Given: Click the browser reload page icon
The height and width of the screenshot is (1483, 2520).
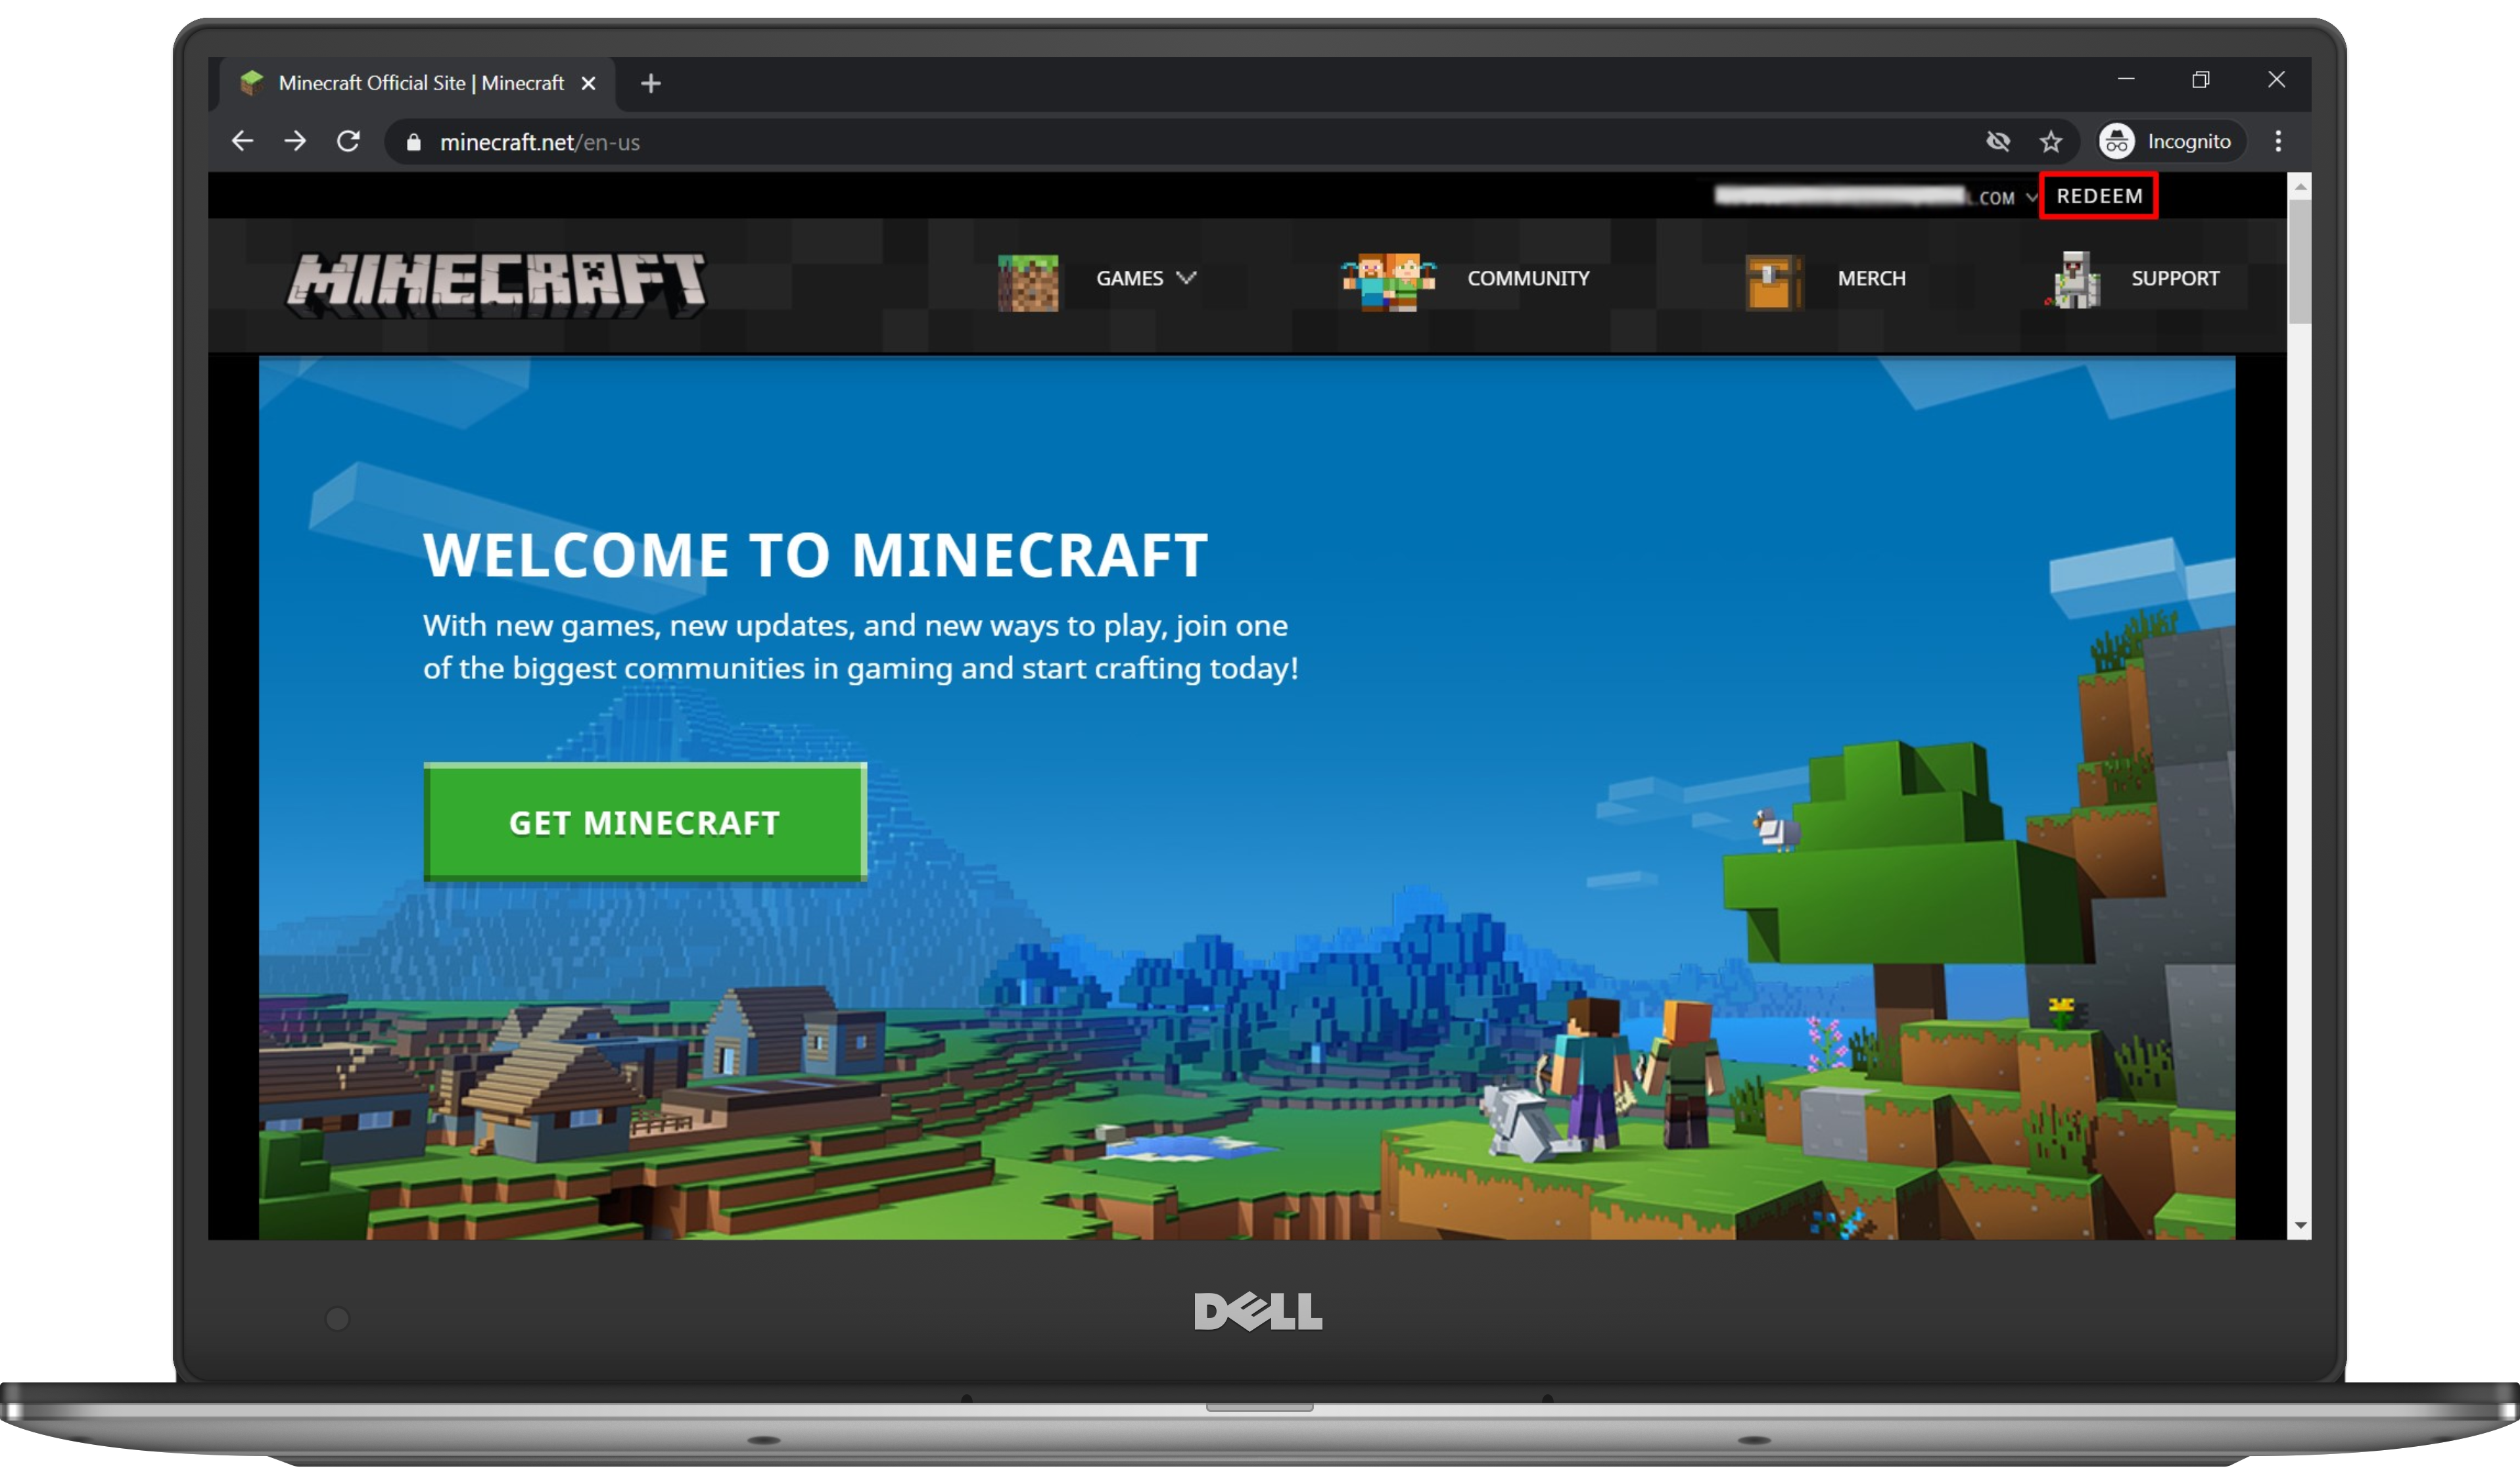Looking at the screenshot, I should (348, 141).
